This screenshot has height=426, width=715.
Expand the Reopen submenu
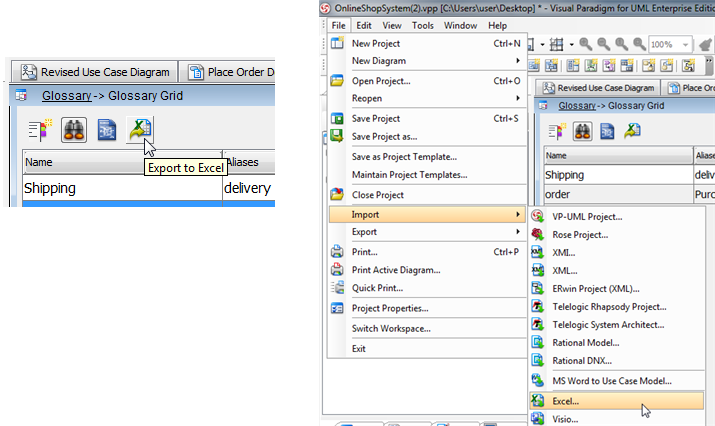[427, 98]
